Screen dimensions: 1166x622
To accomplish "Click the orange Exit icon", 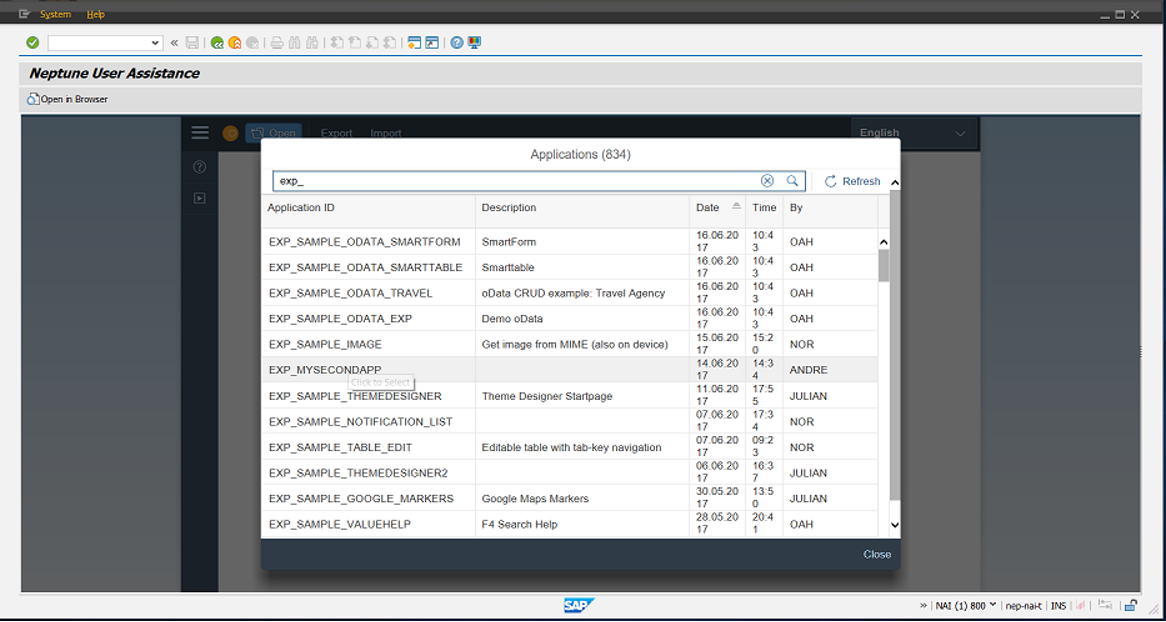I will click(235, 43).
